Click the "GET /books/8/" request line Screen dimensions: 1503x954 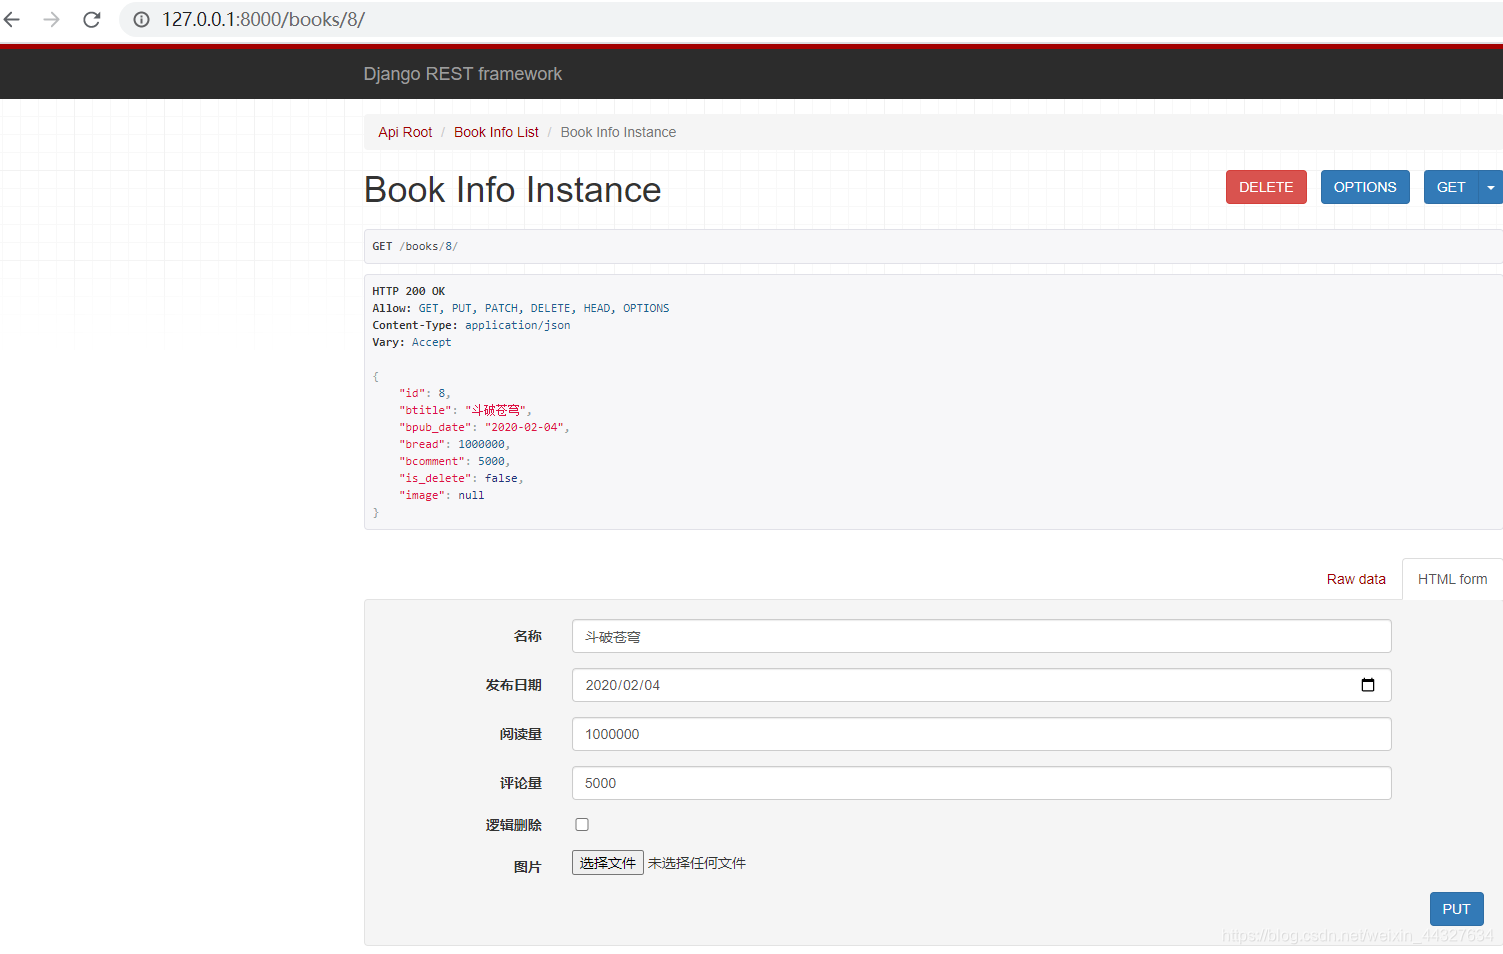tap(415, 246)
